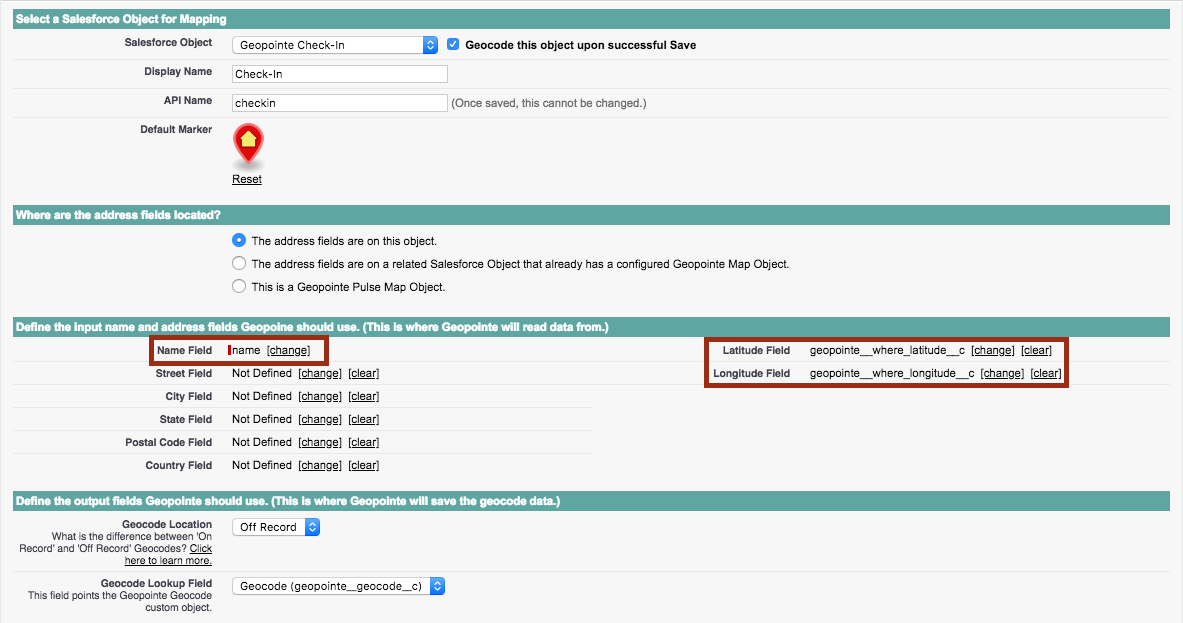
Task: Select address fields on related Salesforce Object option
Action: [x=239, y=263]
